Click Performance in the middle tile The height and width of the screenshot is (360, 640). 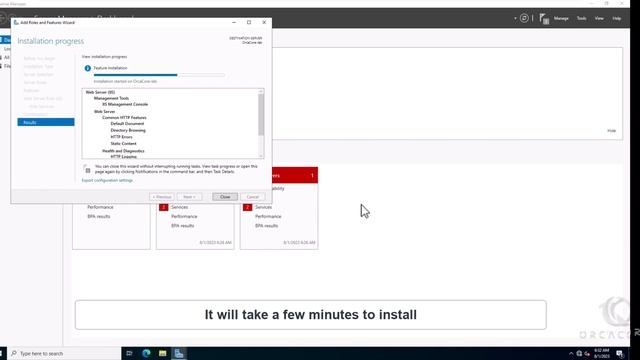click(184, 216)
